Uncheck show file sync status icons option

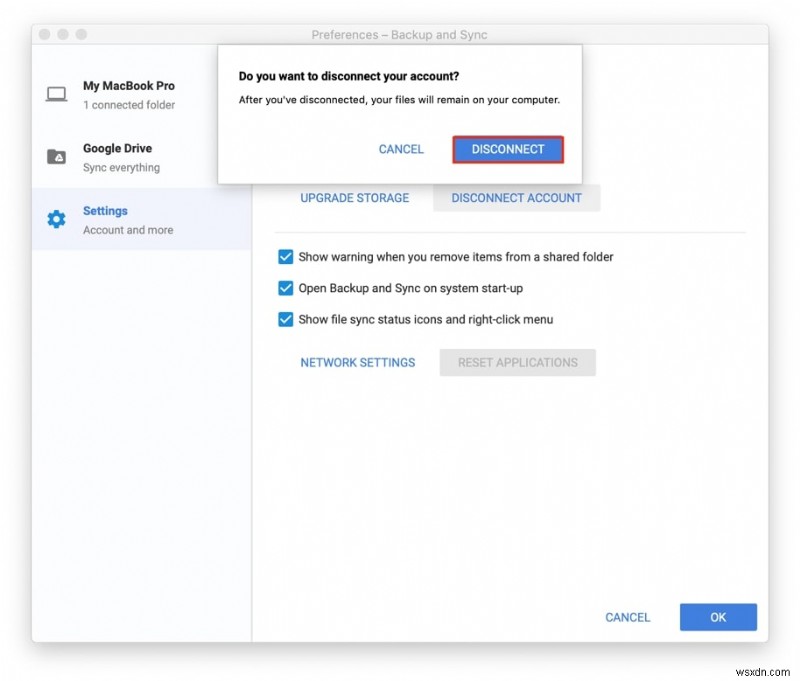286,320
